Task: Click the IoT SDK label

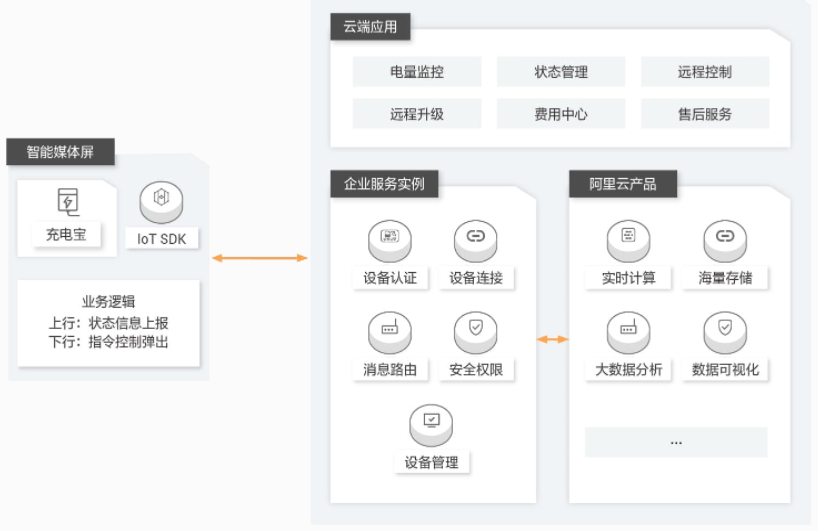Action: (x=162, y=238)
